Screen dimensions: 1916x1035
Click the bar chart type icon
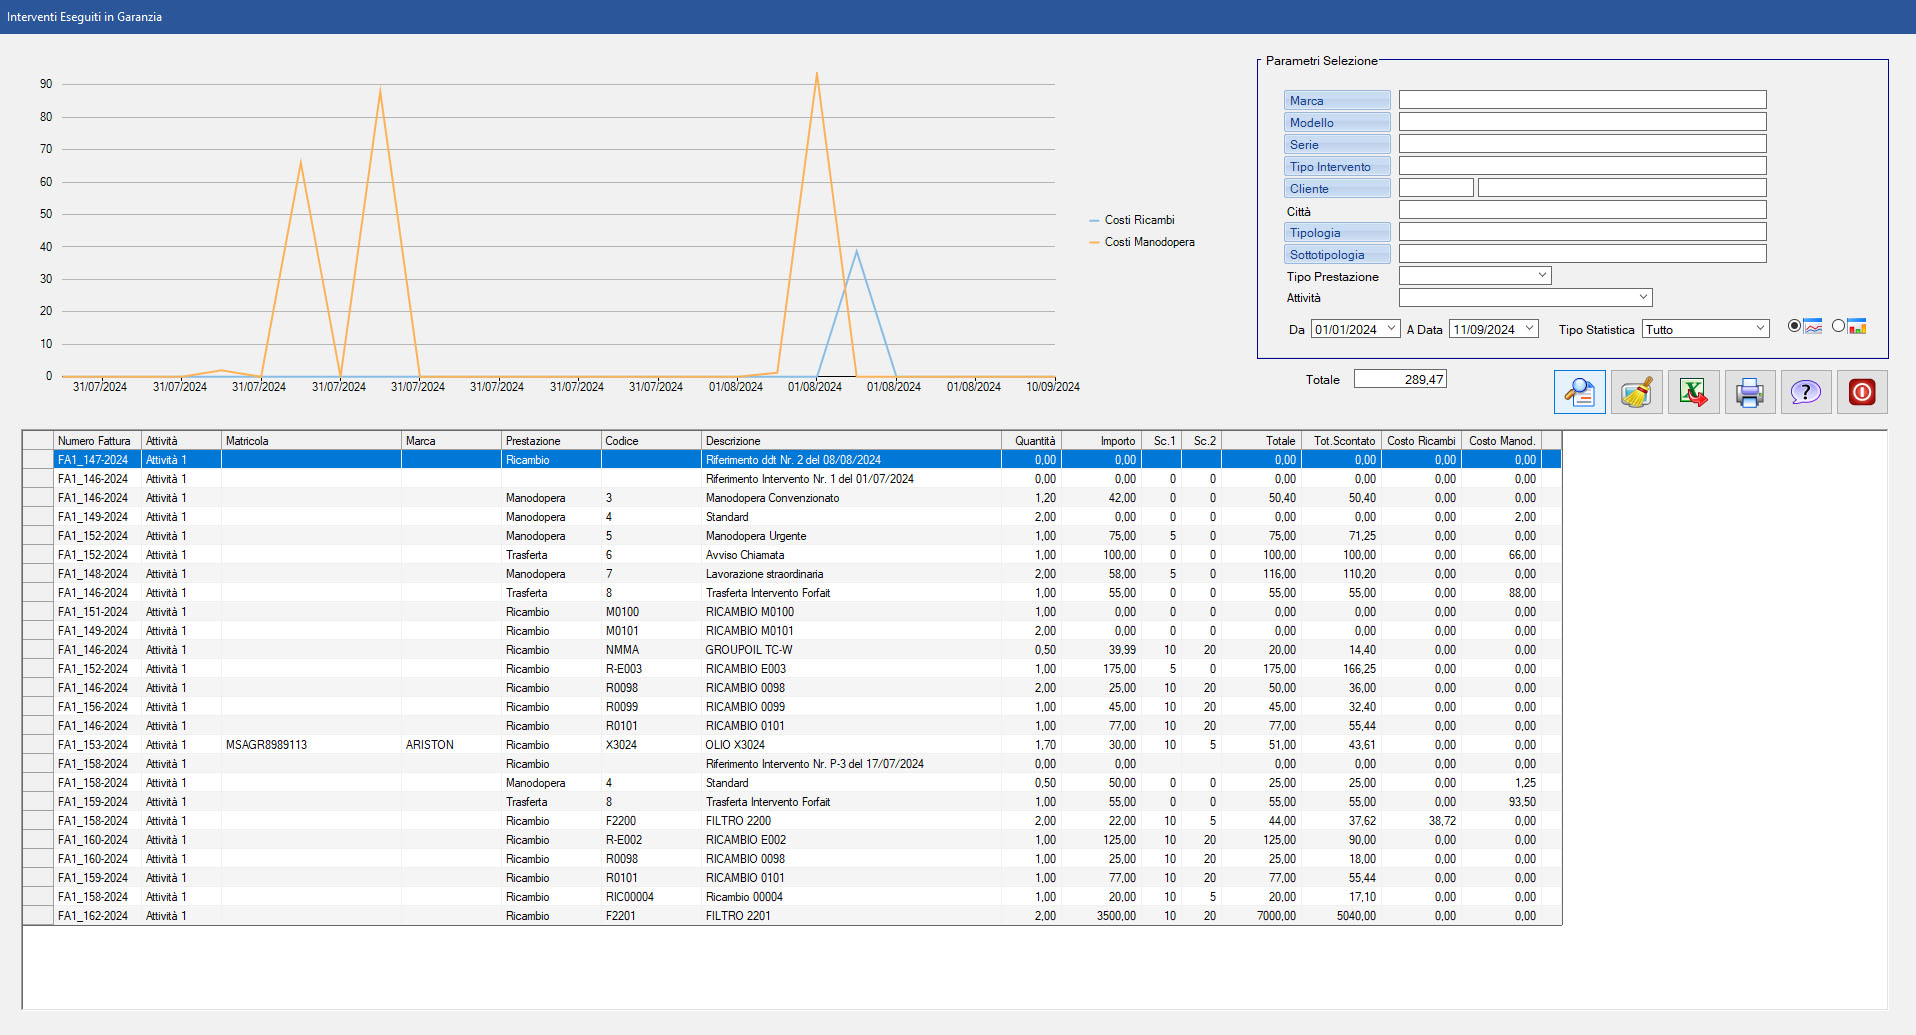coord(1857,327)
